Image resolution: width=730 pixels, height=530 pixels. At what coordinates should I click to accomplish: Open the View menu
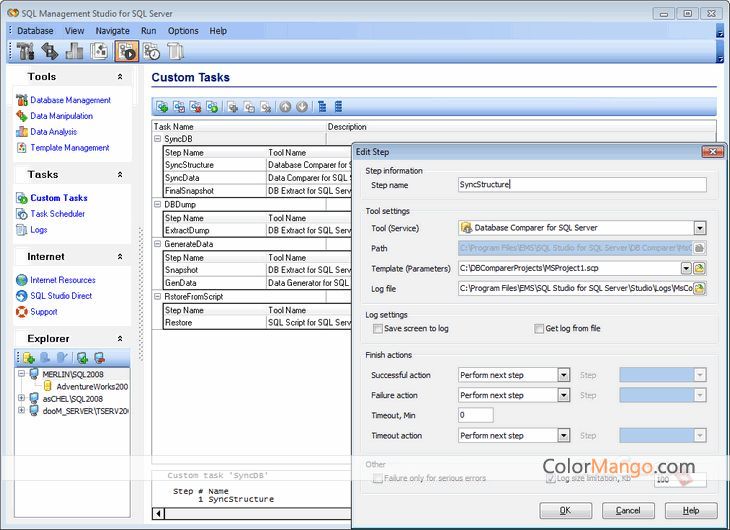(74, 31)
